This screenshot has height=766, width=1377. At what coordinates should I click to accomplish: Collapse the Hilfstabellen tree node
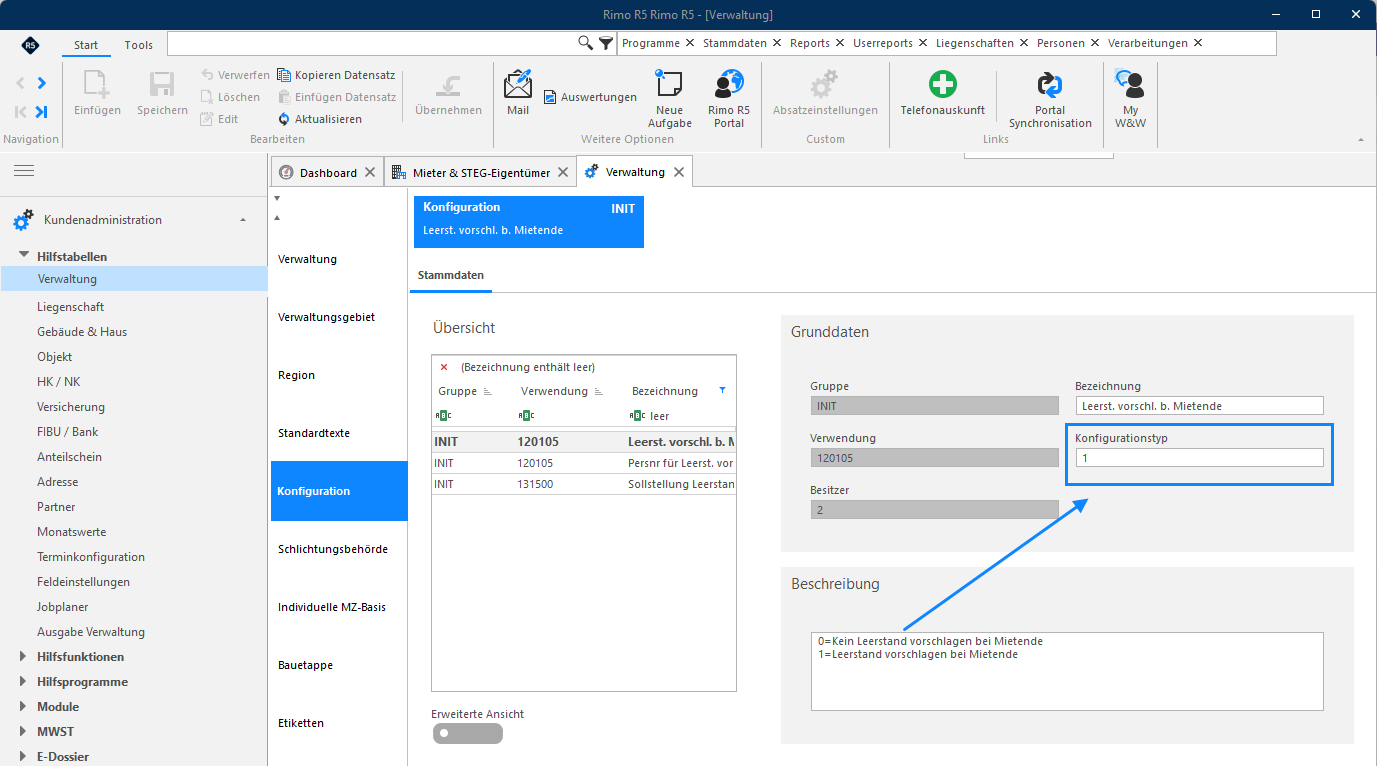(x=24, y=256)
